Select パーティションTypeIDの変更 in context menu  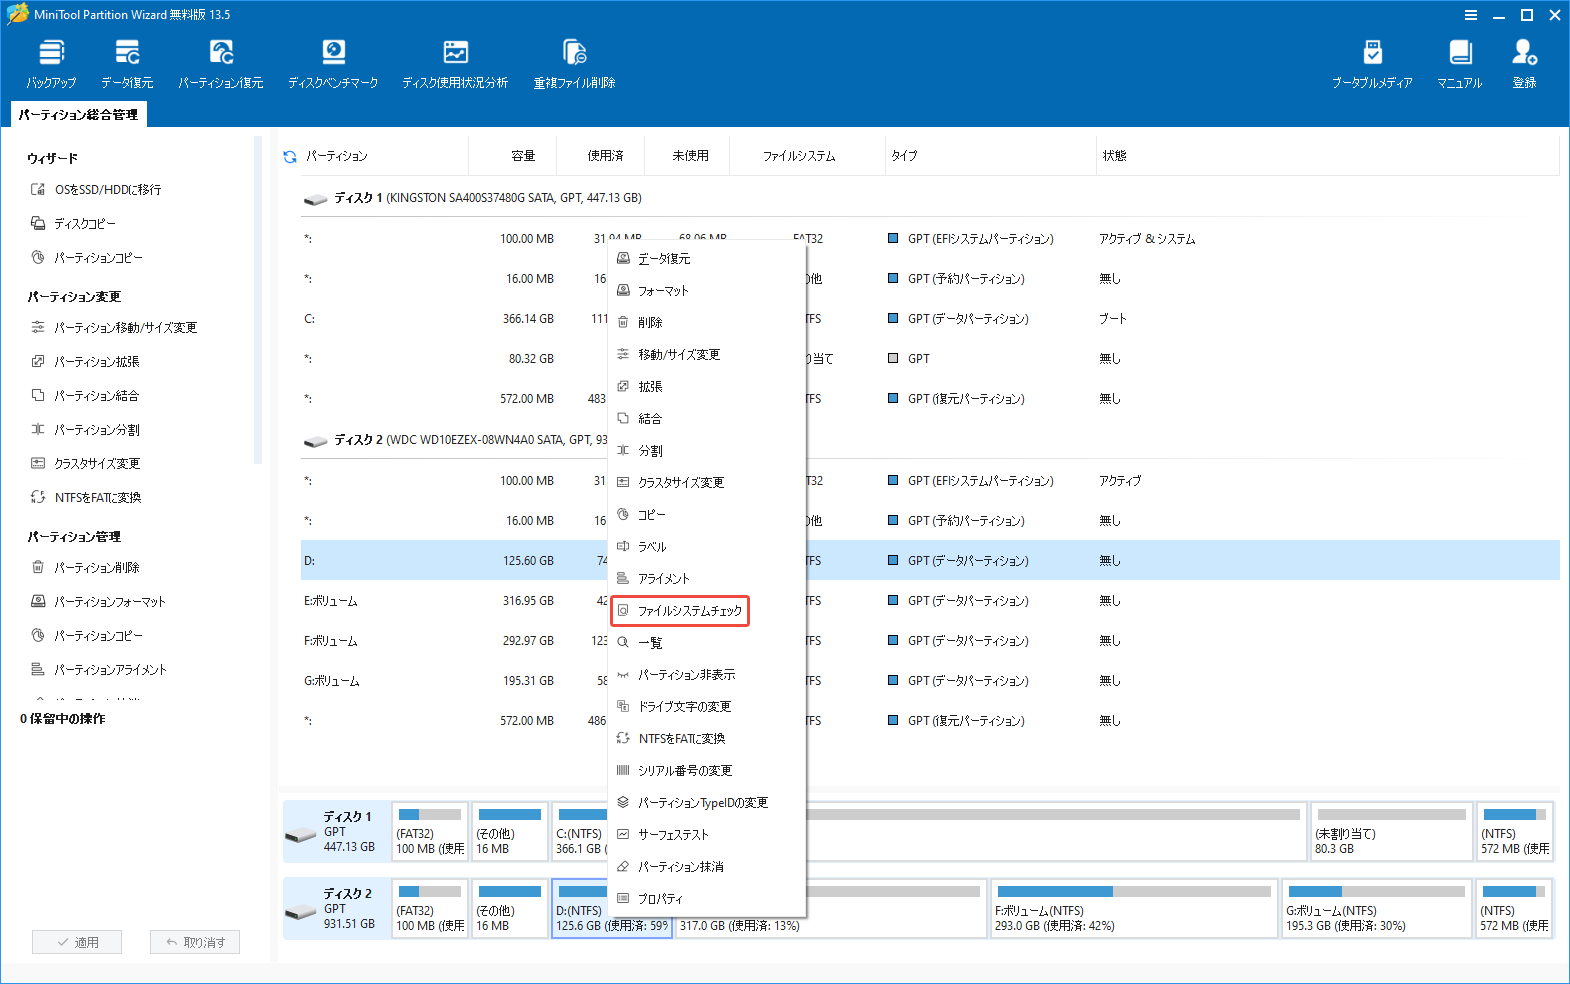[707, 802]
